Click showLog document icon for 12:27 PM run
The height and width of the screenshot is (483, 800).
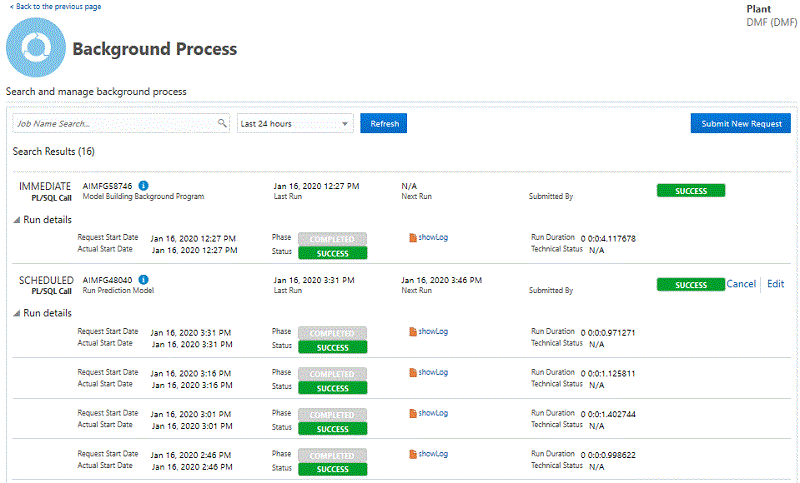tap(412, 238)
